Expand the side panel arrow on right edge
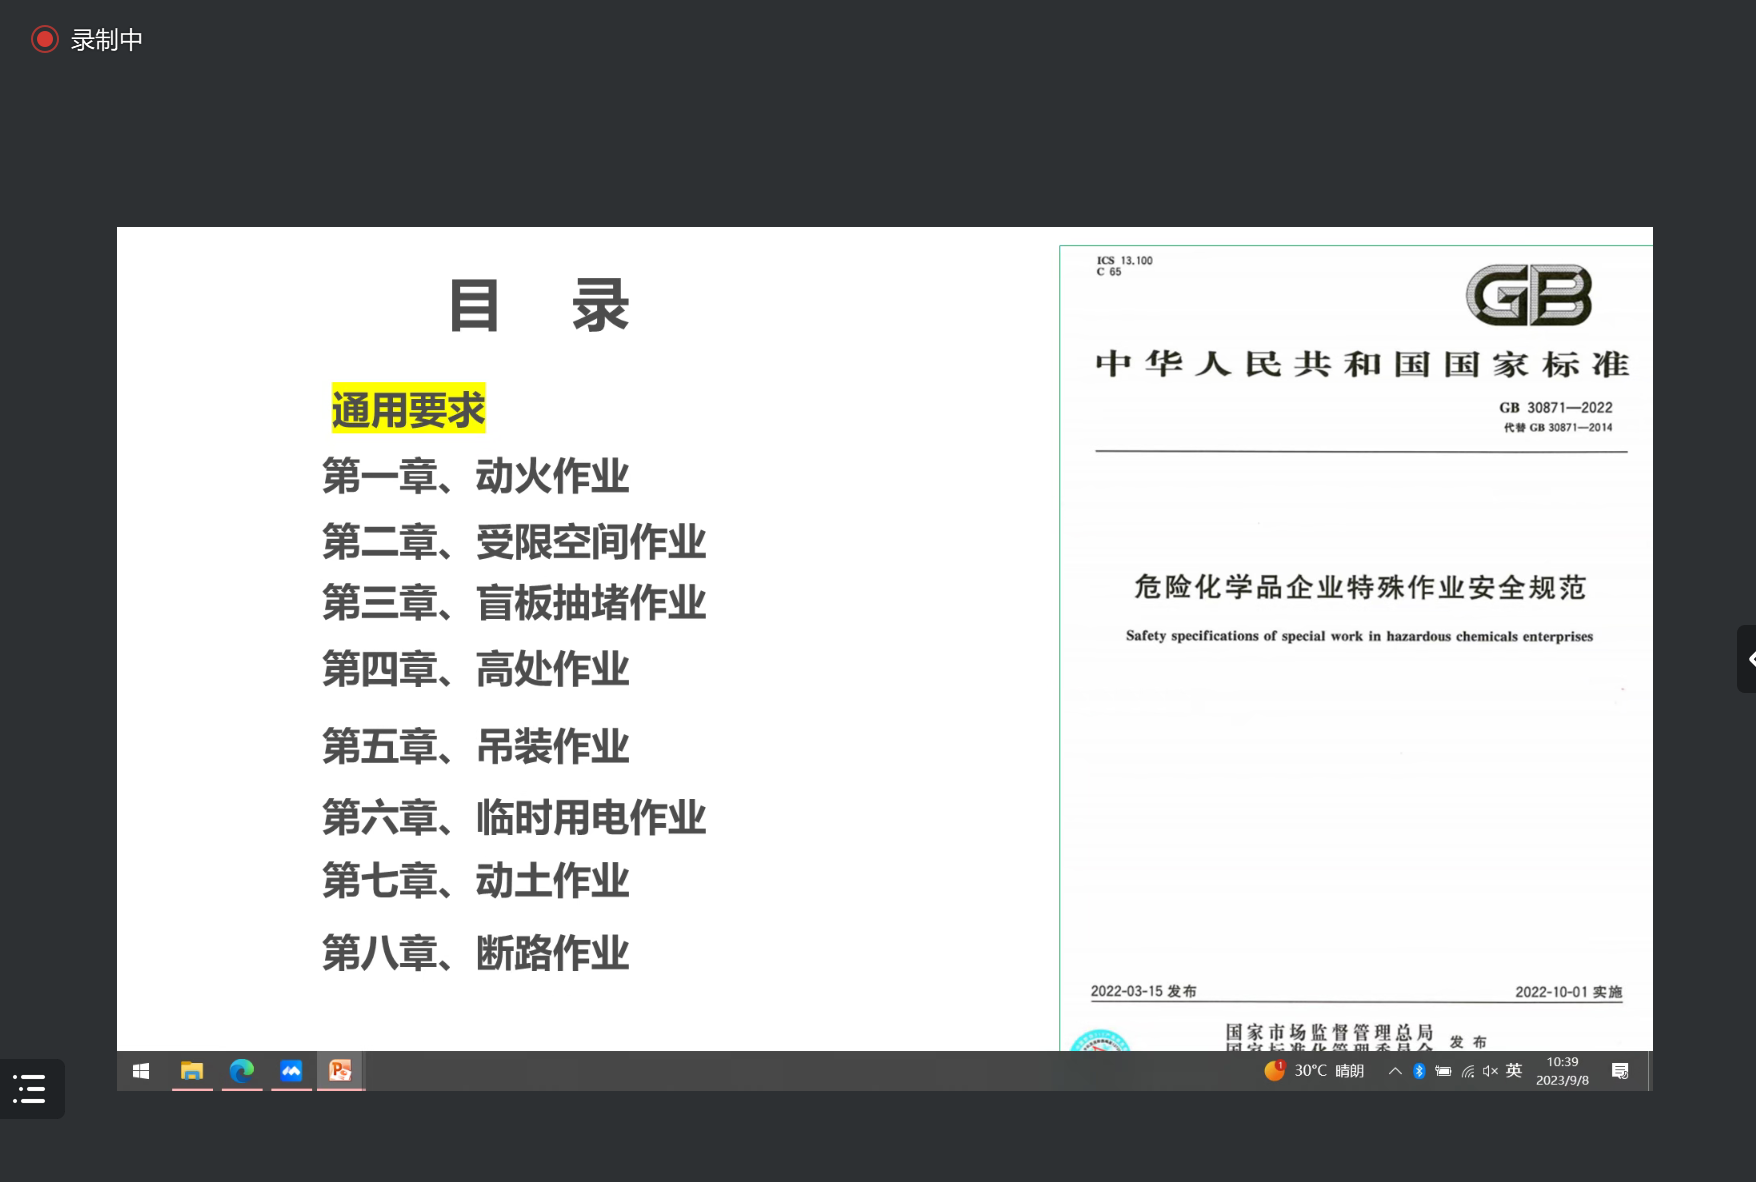This screenshot has height=1182, width=1756. 1748,659
